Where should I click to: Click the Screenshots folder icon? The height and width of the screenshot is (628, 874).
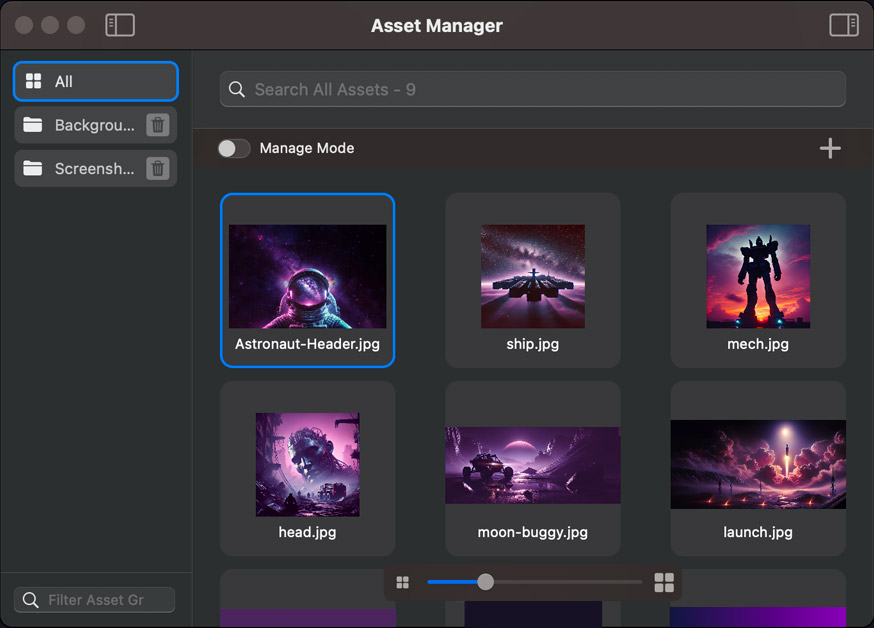pyautogui.click(x=33, y=168)
